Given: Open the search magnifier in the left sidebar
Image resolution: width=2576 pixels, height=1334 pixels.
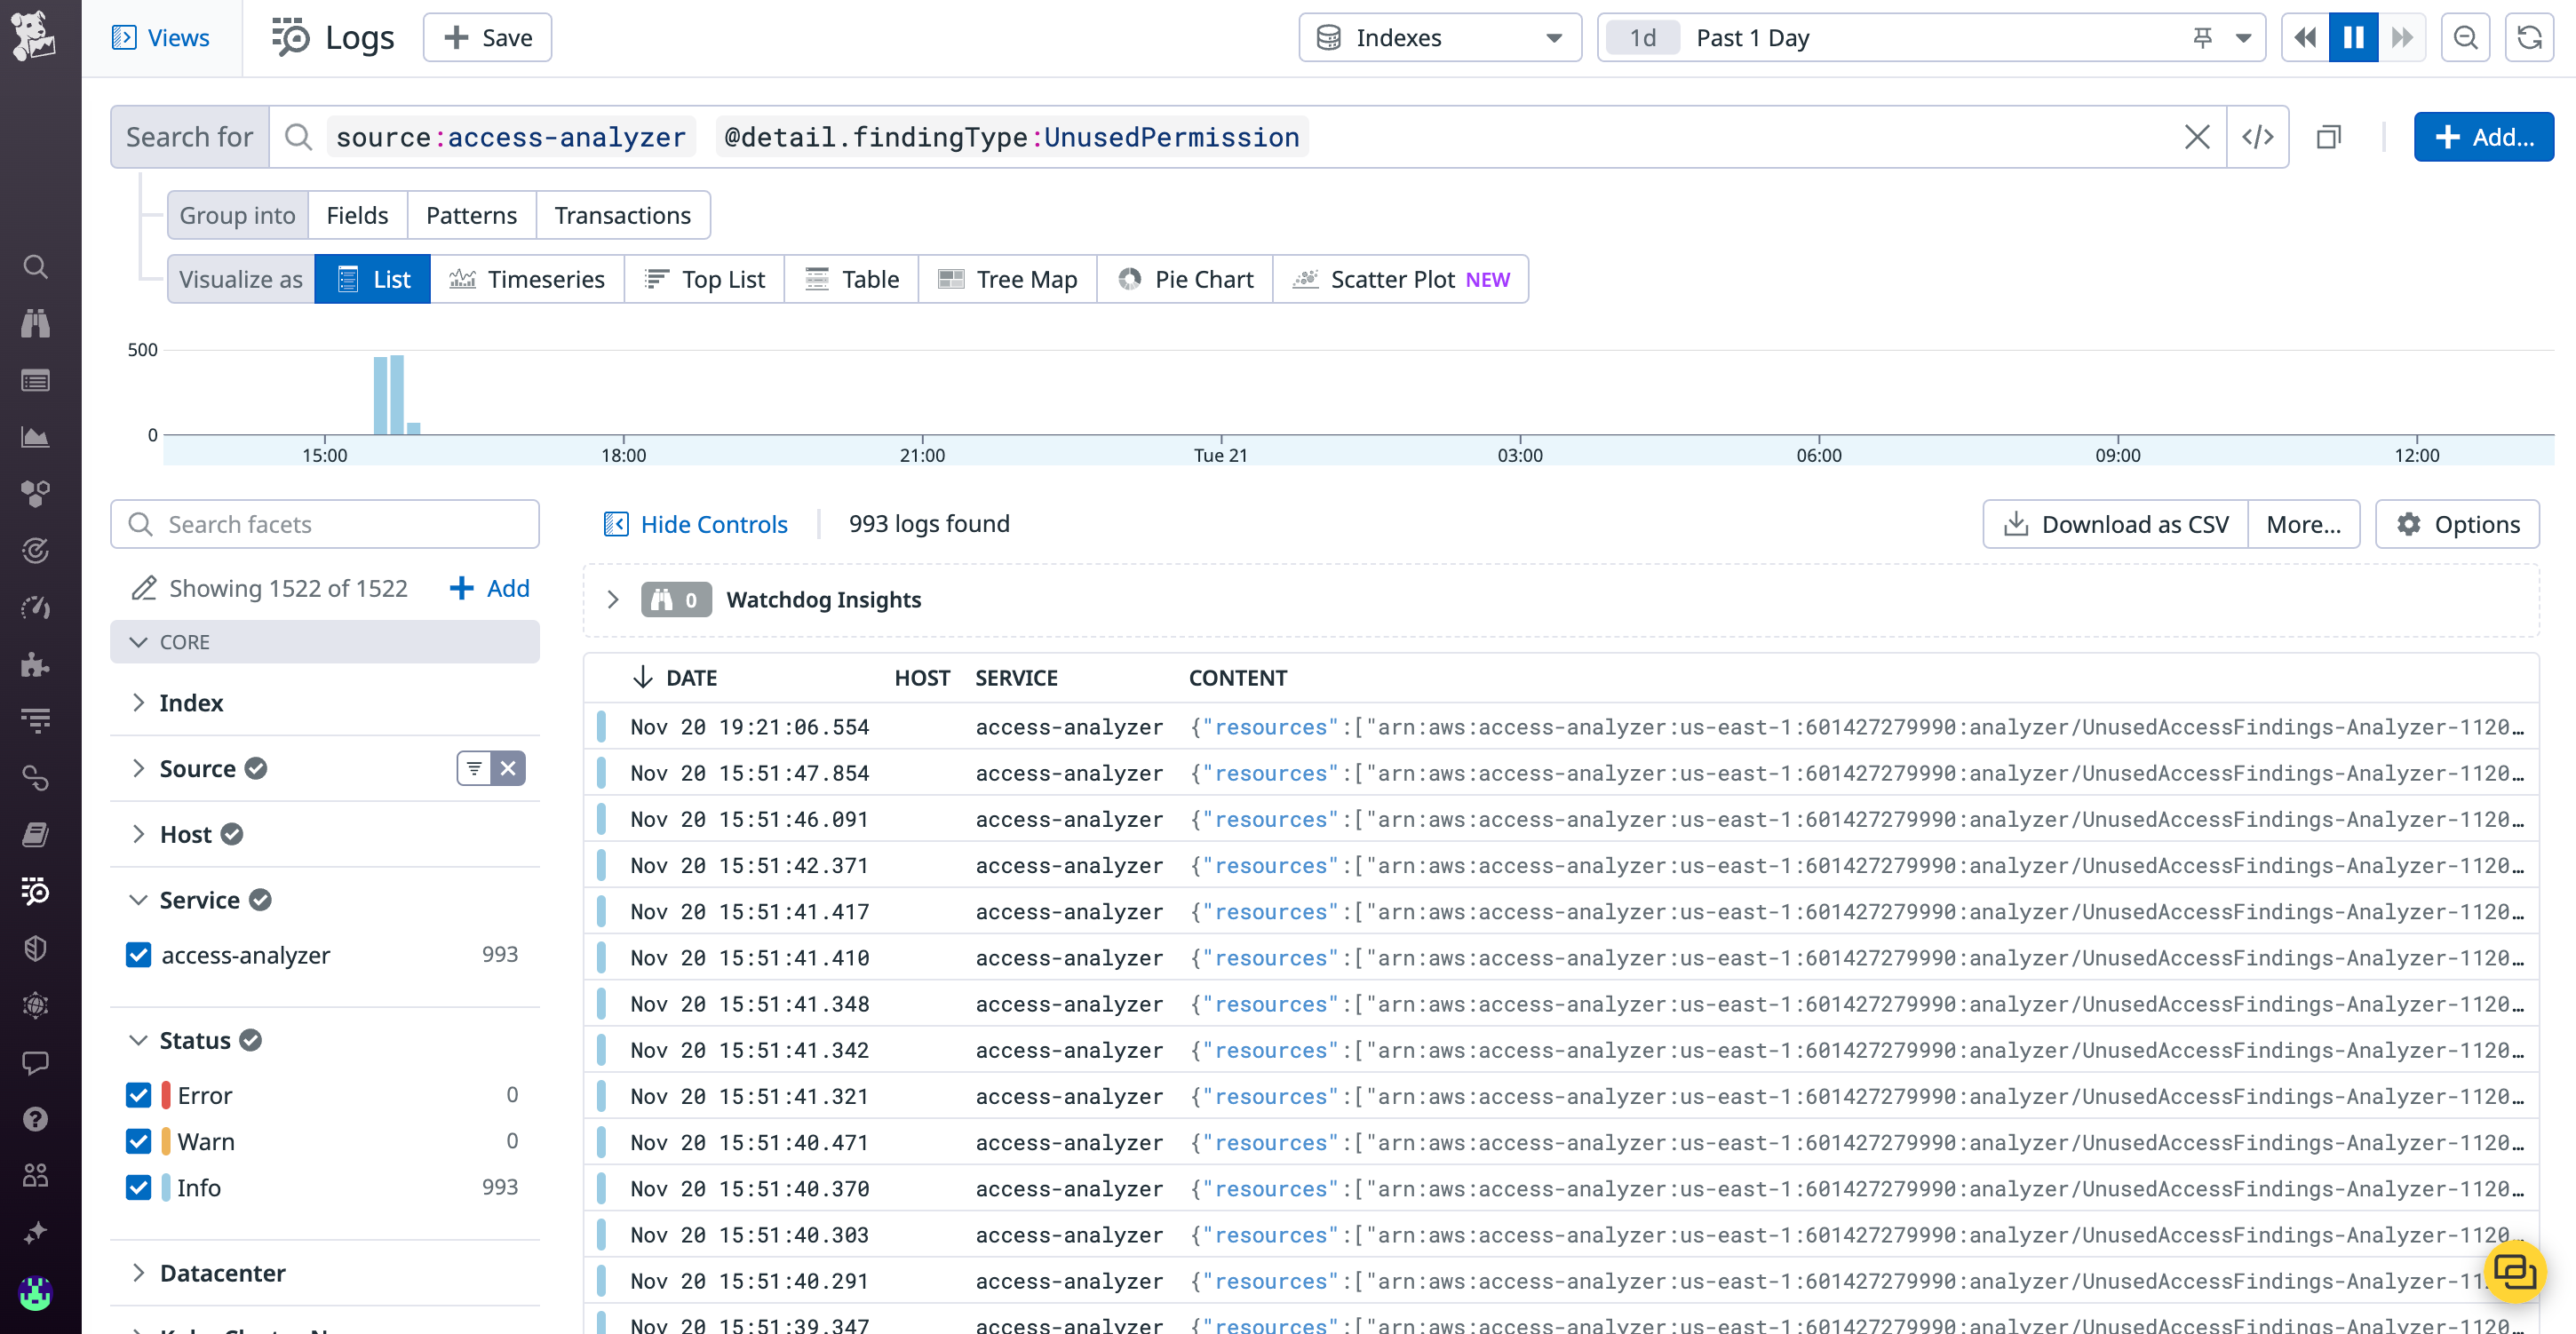Looking at the screenshot, I should coord(36,267).
